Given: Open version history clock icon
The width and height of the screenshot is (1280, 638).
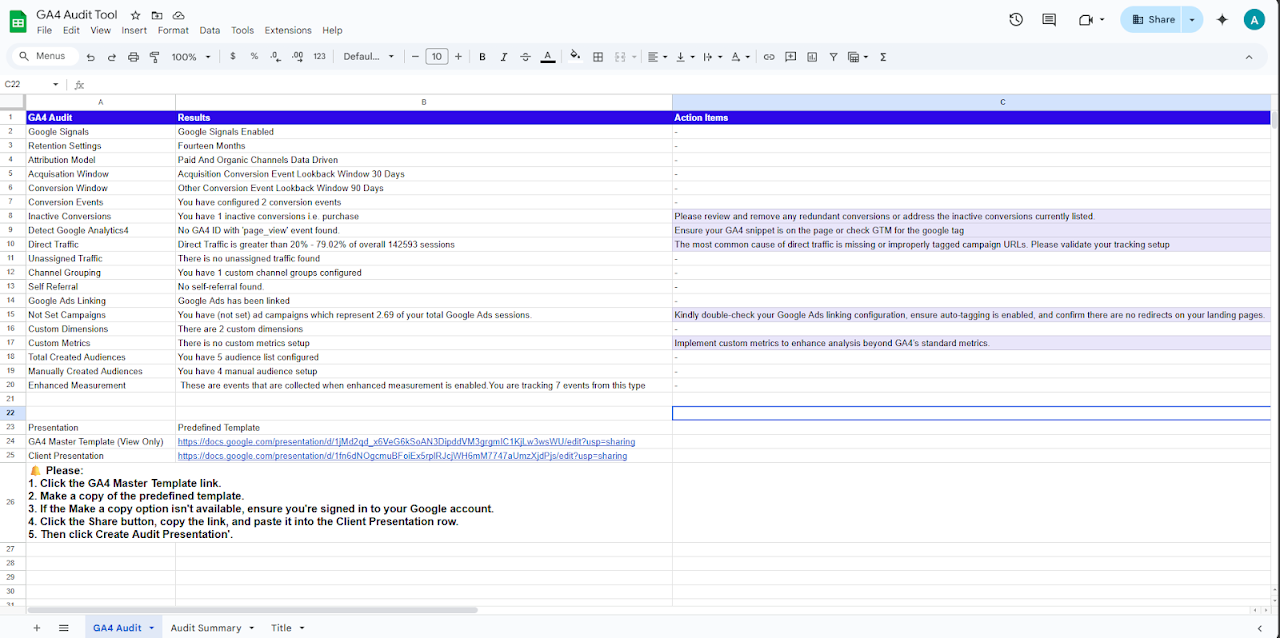Looking at the screenshot, I should coord(1016,19).
